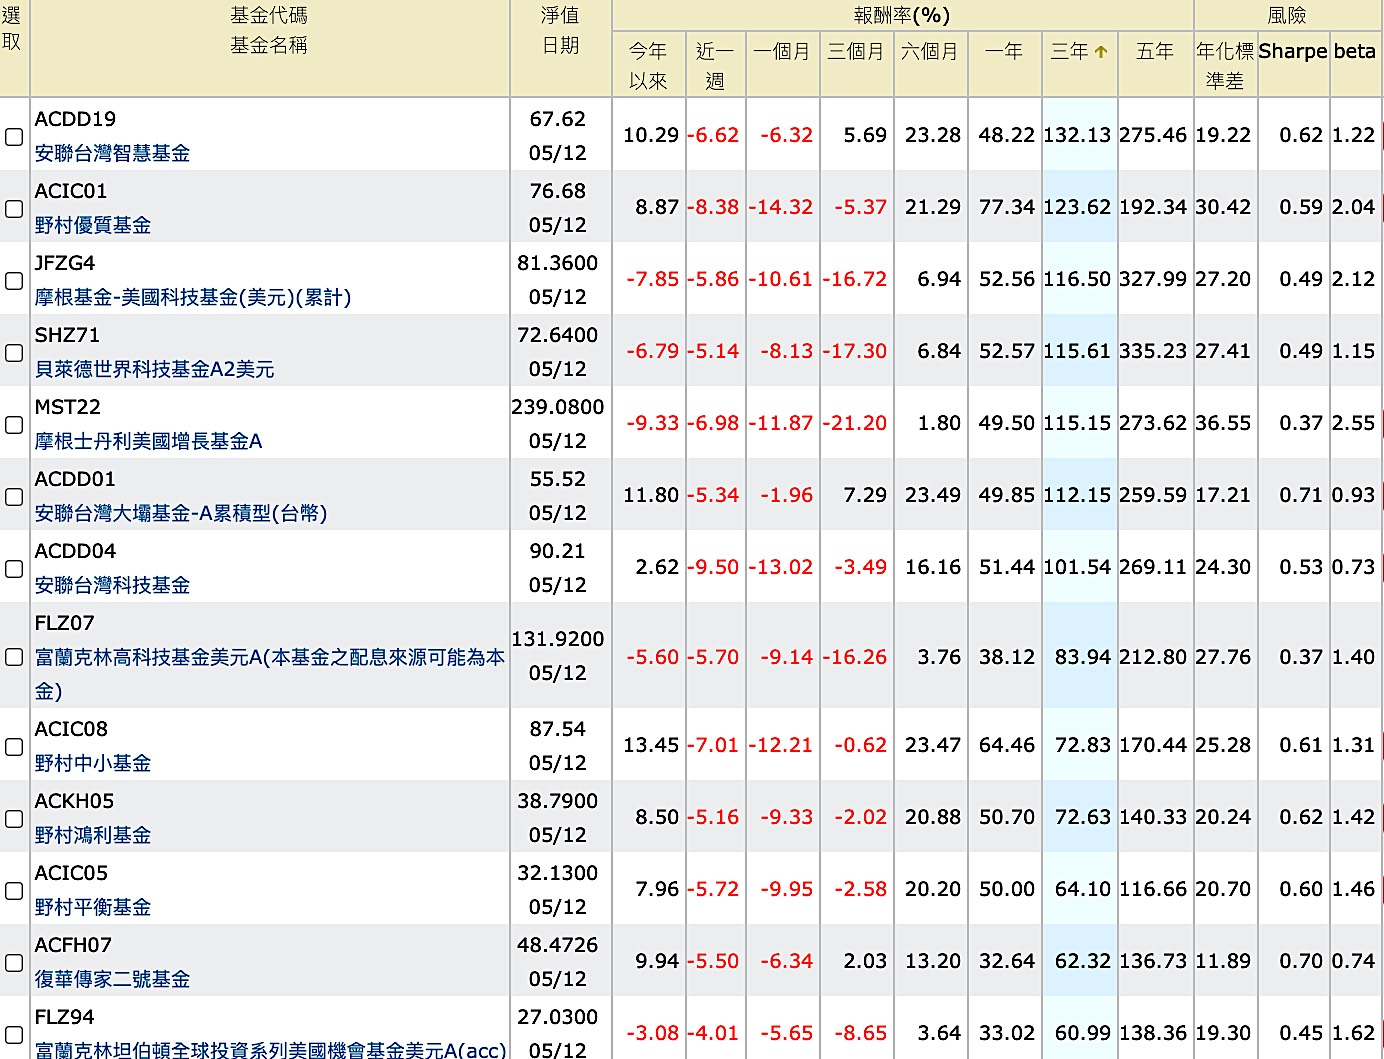Open the 富蘭克林高科技基金美元A link
The width and height of the screenshot is (1384, 1059).
tap(270, 674)
